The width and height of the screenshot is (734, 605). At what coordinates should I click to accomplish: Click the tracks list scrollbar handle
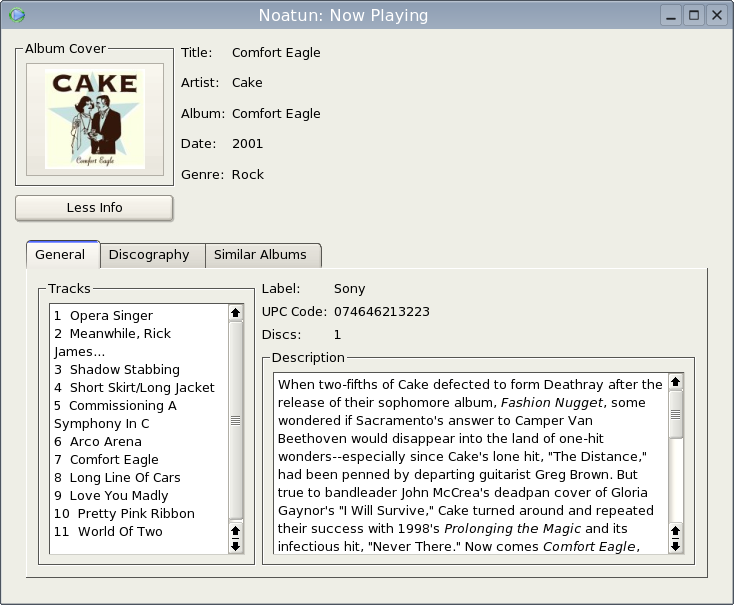(235, 421)
